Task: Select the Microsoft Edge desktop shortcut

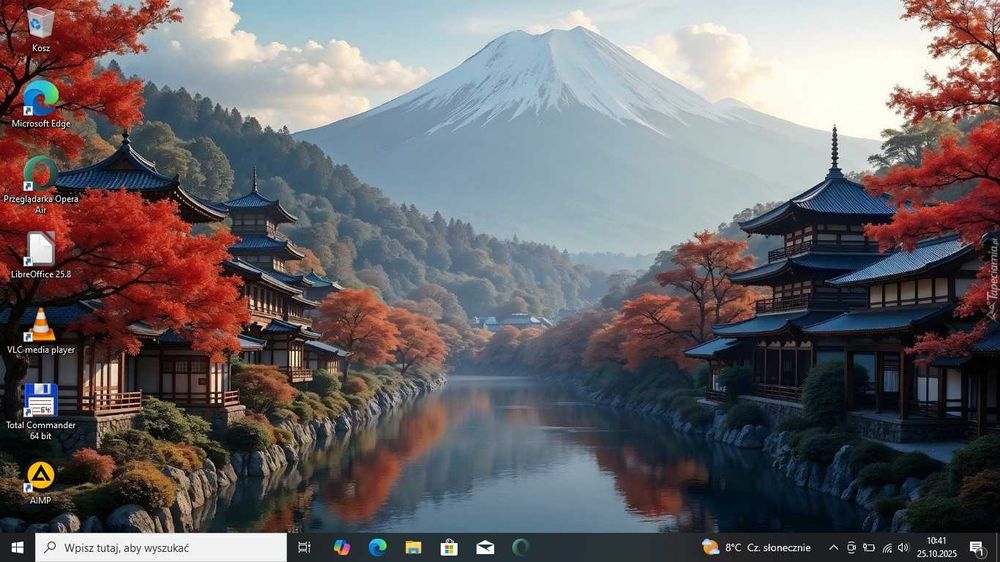Action: coord(41,104)
